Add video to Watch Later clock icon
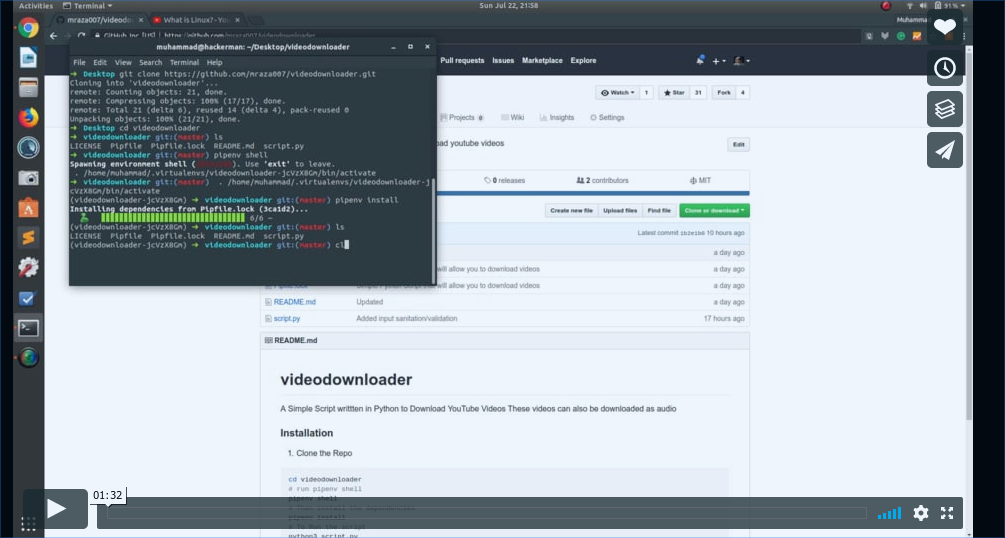This screenshot has height=538, width=1005. point(945,68)
